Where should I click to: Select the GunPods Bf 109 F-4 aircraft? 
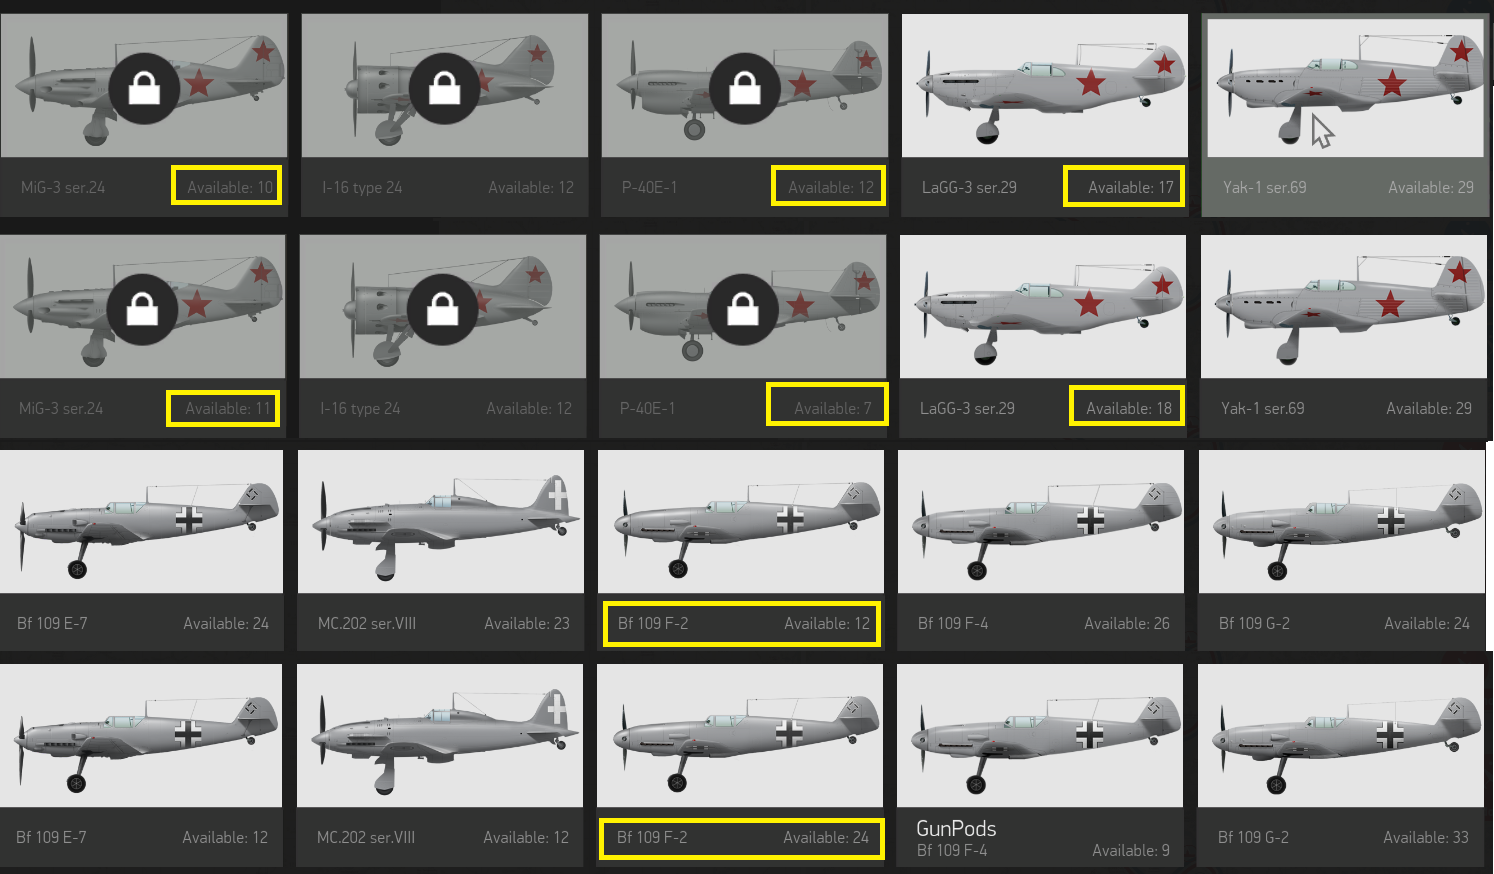click(x=1040, y=765)
